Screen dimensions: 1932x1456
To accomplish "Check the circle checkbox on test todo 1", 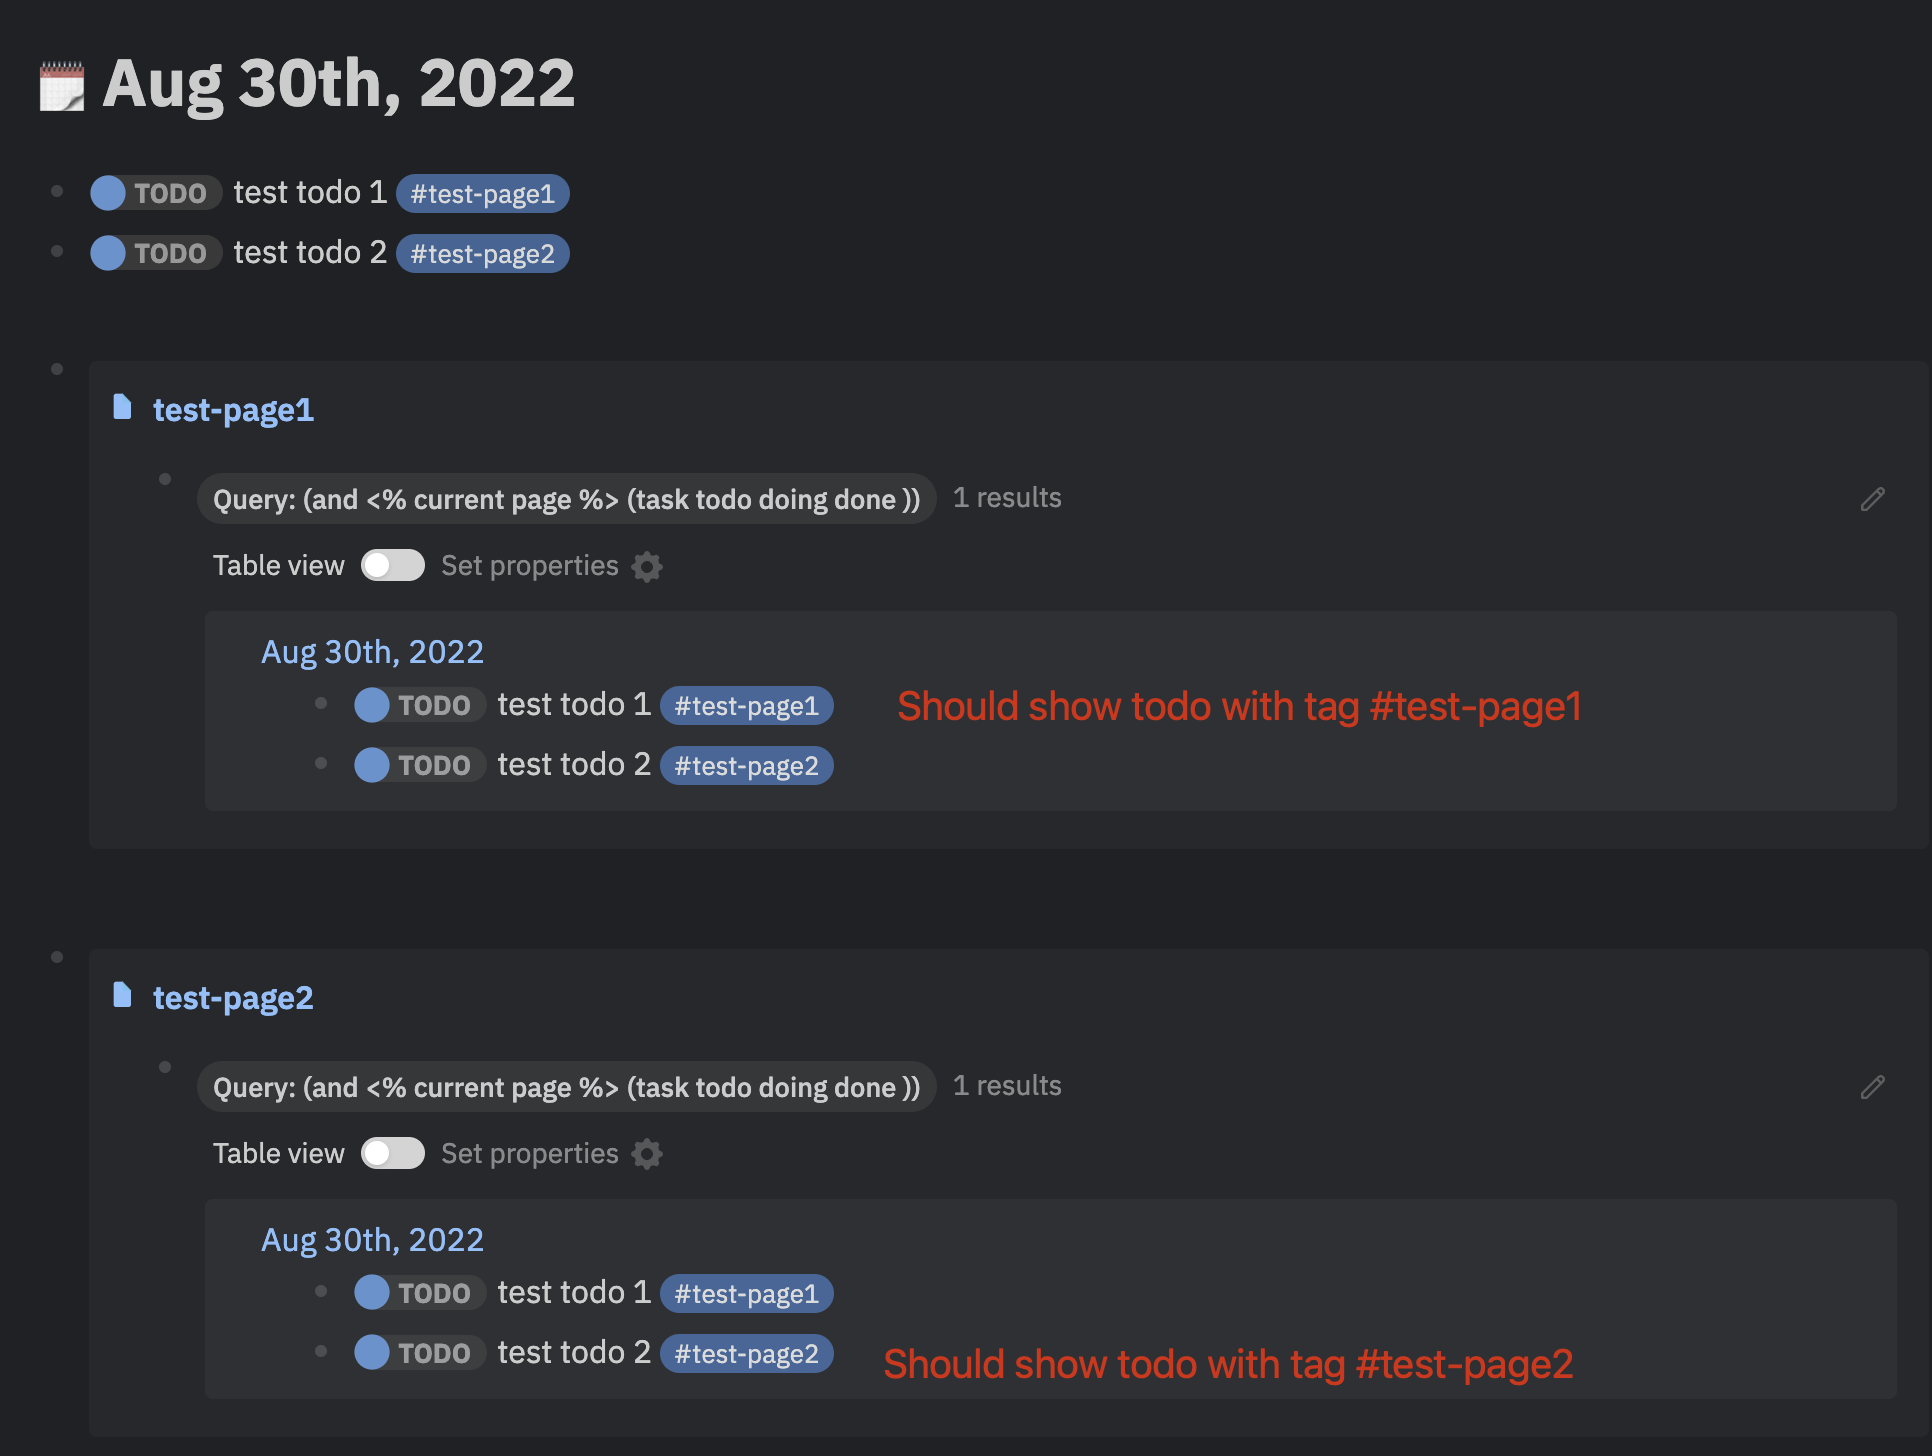I will (106, 192).
